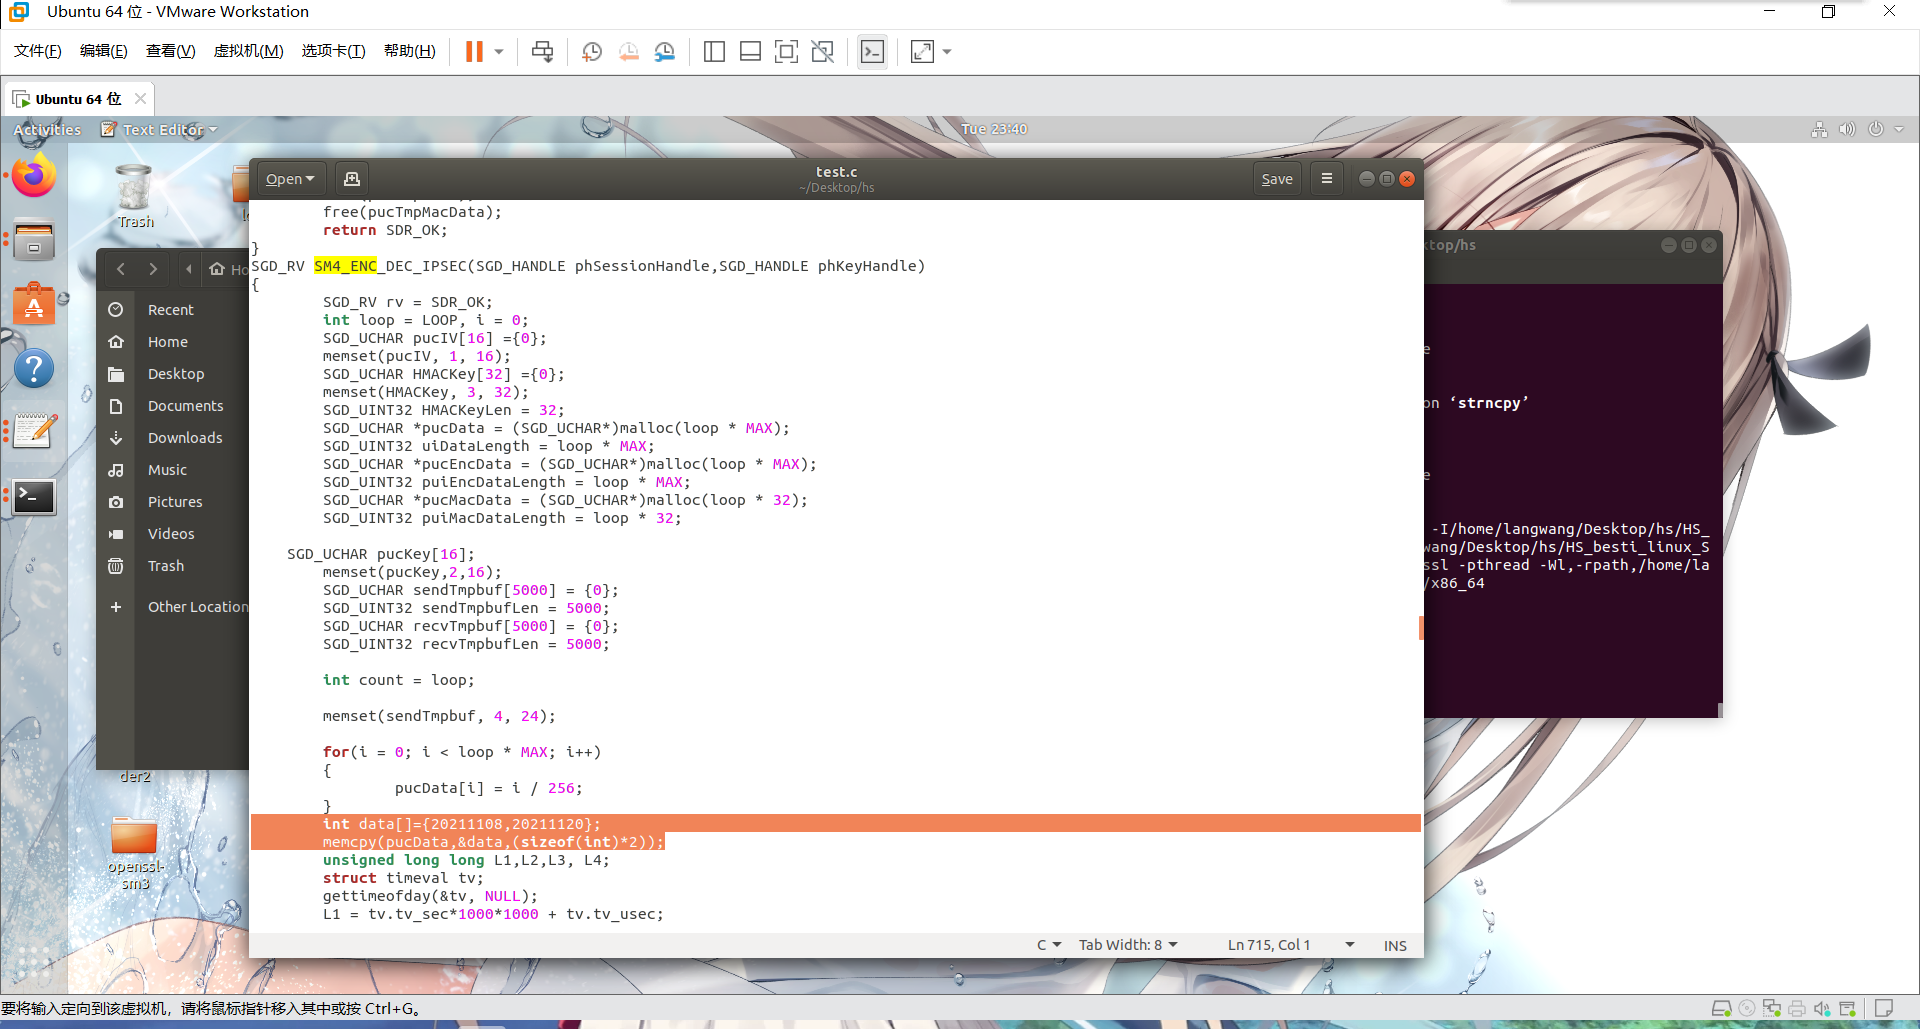Open Files from the Ubuntu dock

[x=34, y=240]
